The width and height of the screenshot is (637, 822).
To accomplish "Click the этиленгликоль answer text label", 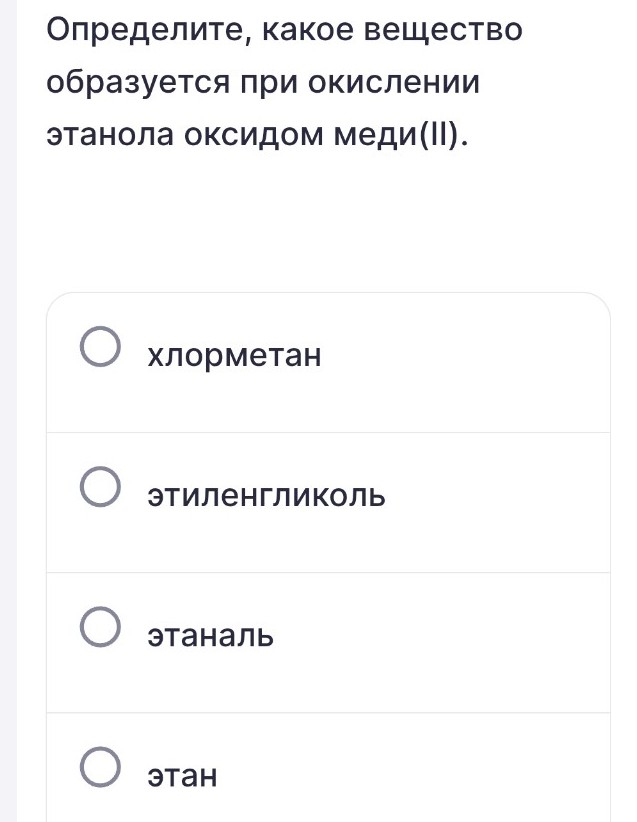I will coord(265,494).
